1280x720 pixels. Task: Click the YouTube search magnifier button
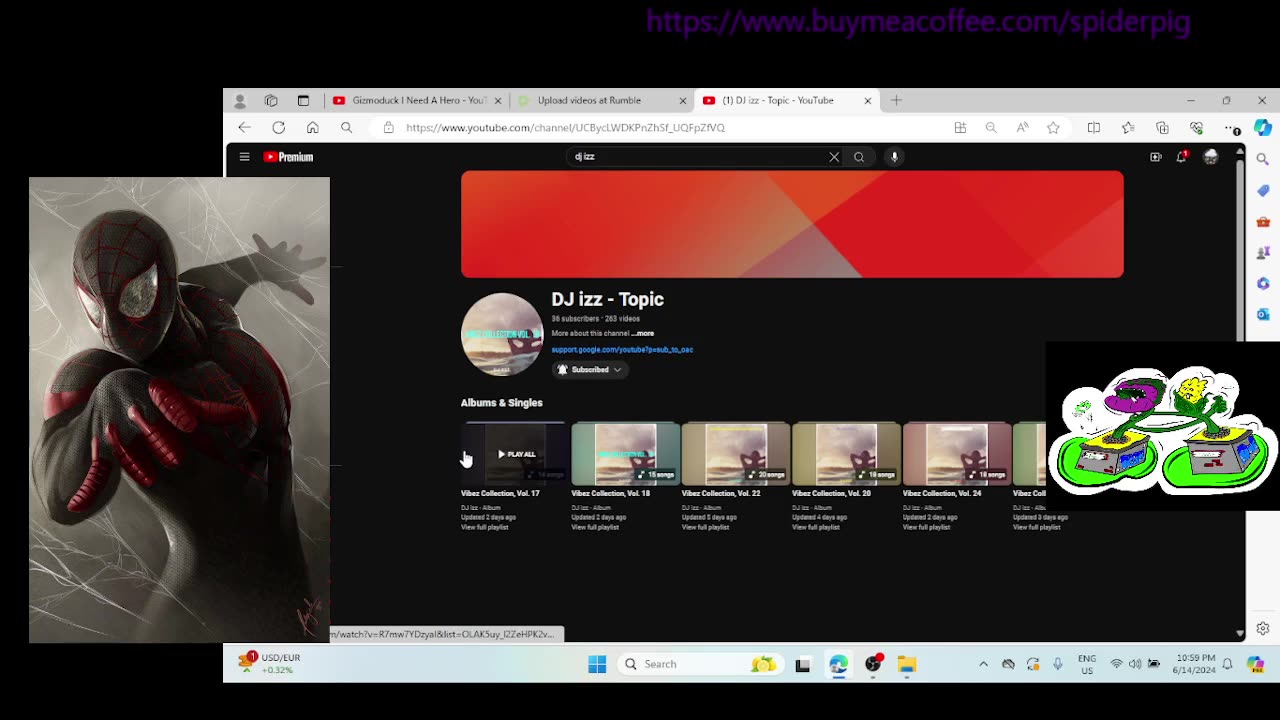pyautogui.click(x=859, y=157)
